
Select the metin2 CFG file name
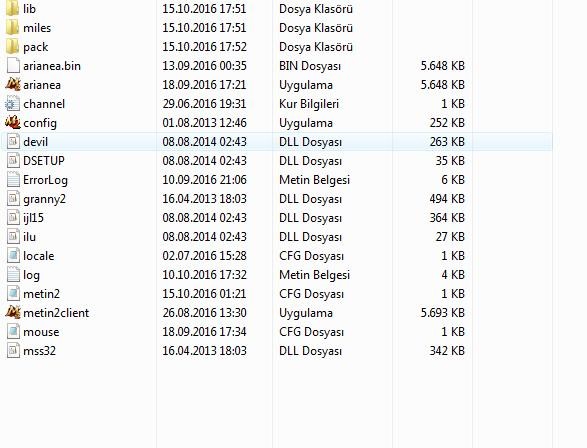(41, 294)
